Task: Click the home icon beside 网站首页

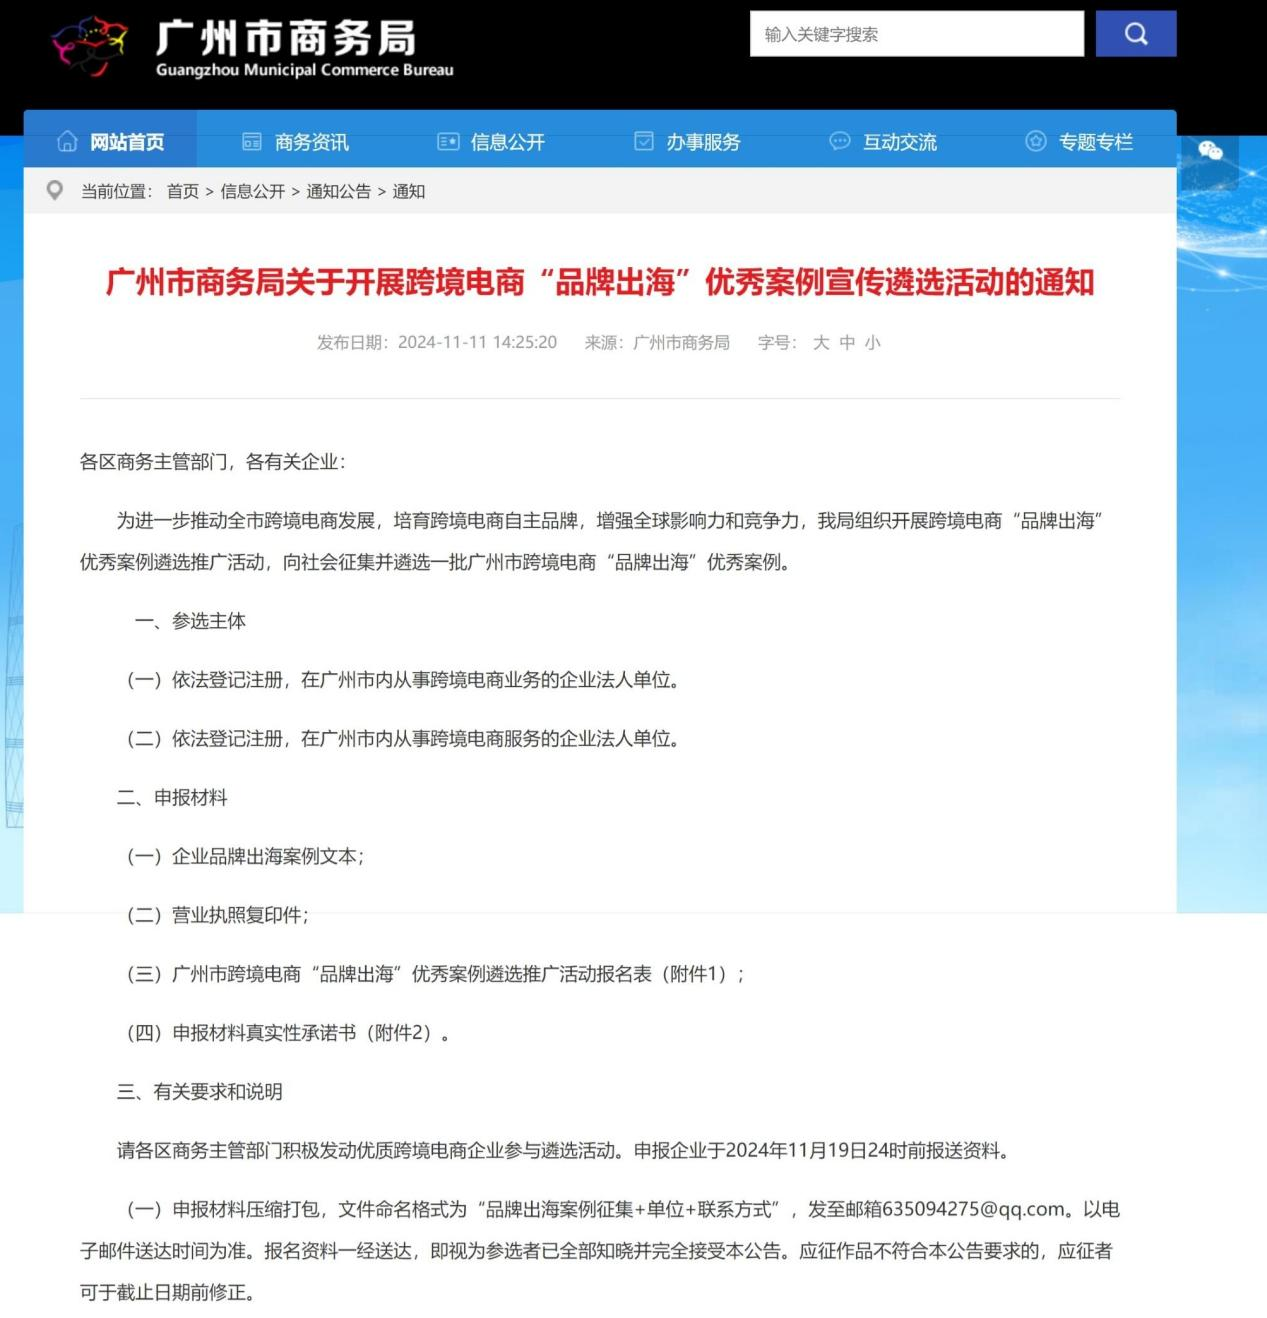Action: click(x=67, y=141)
